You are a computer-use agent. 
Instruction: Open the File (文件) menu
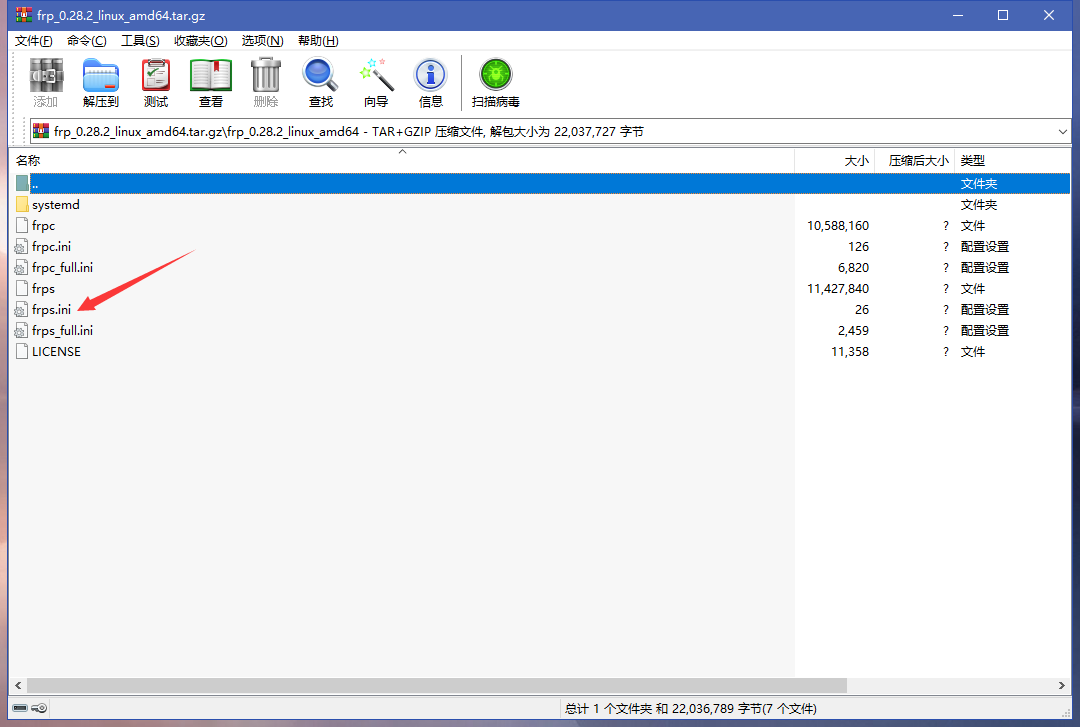(x=34, y=41)
